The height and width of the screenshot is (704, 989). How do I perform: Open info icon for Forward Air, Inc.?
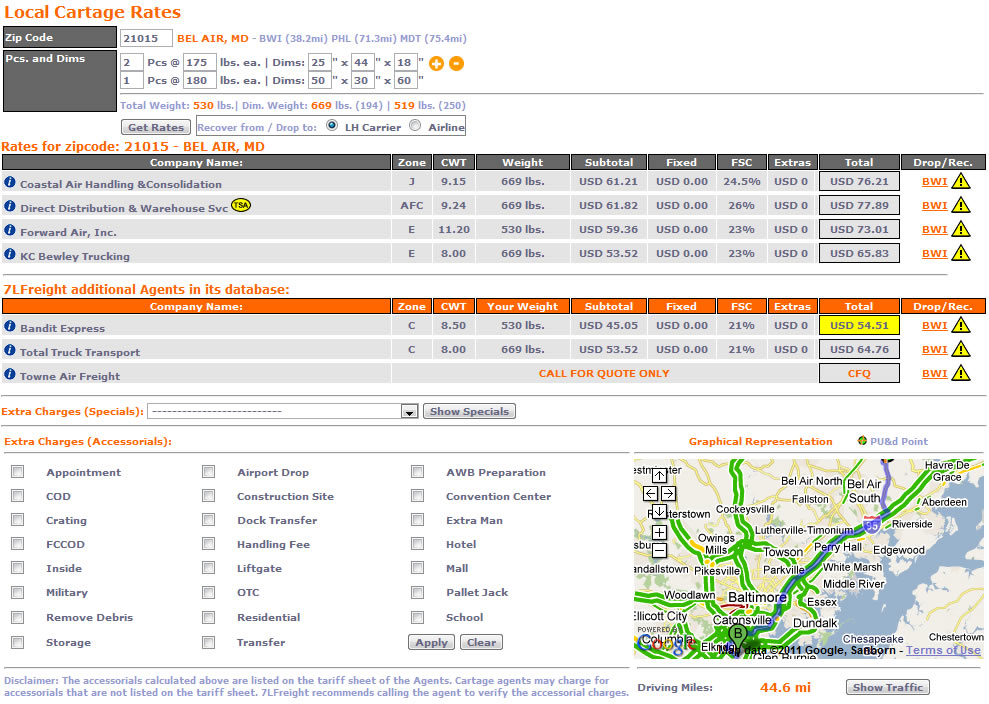click(9, 230)
